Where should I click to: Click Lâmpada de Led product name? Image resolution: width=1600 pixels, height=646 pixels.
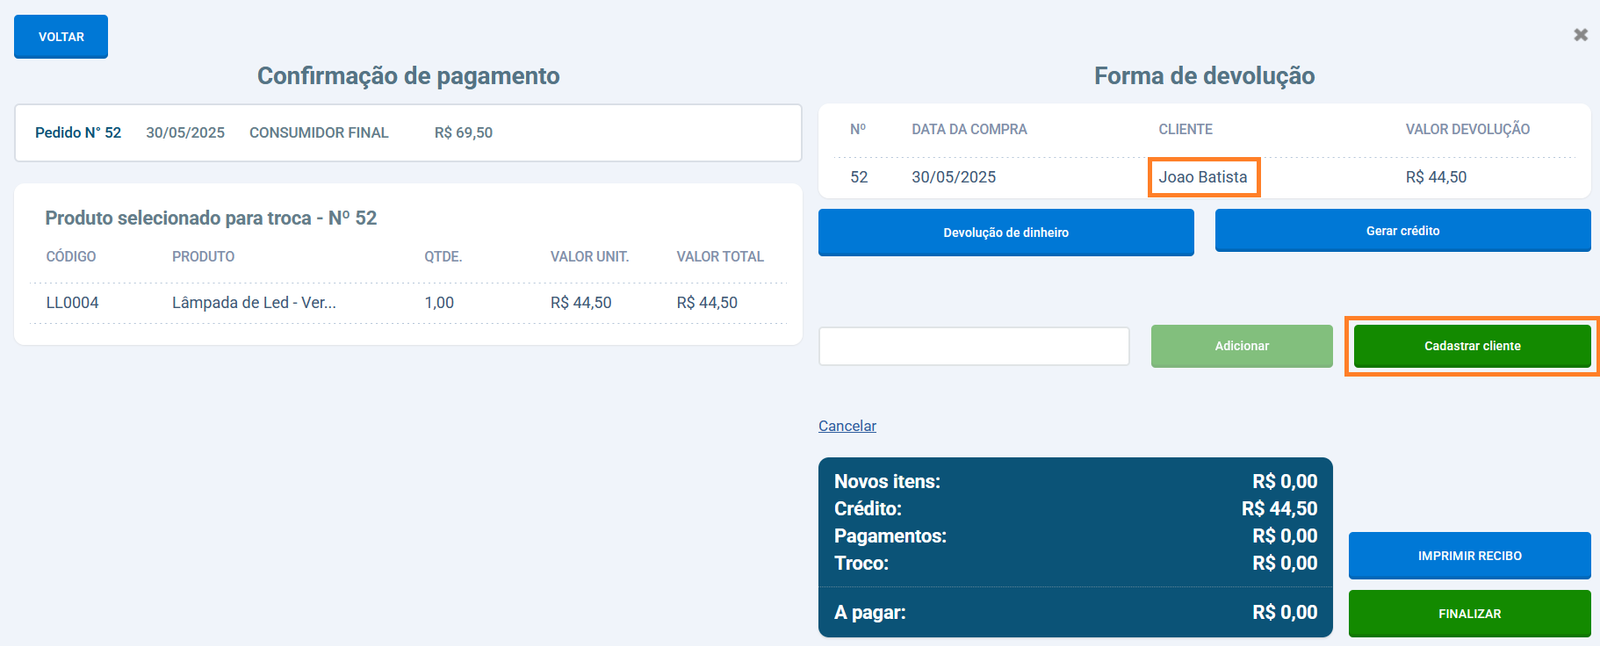254,303
